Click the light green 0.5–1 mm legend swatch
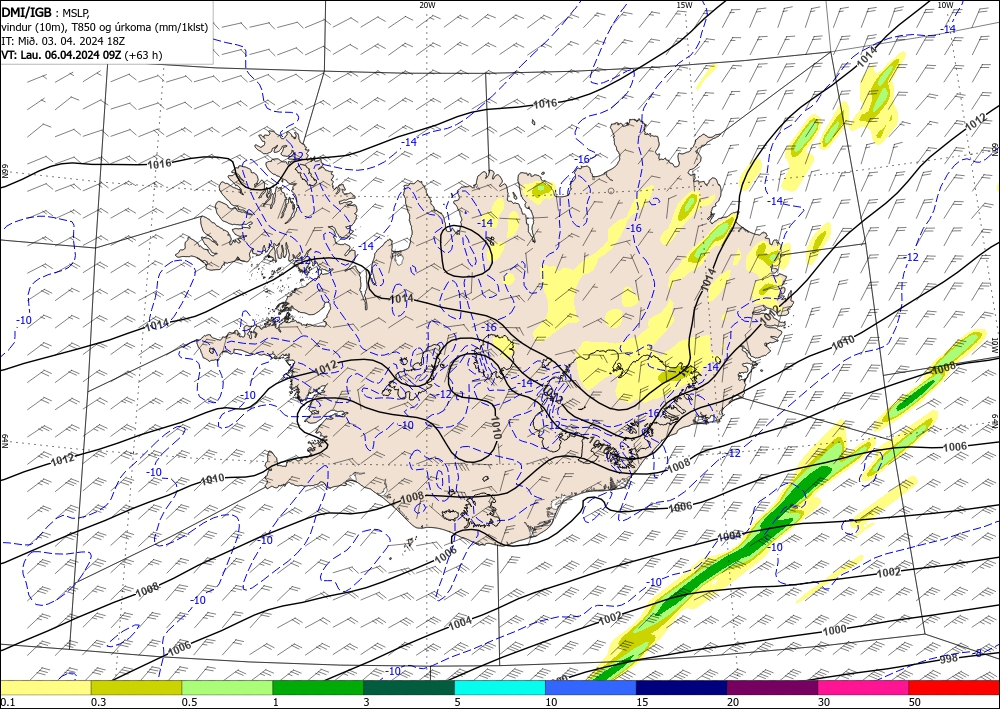 [227, 688]
